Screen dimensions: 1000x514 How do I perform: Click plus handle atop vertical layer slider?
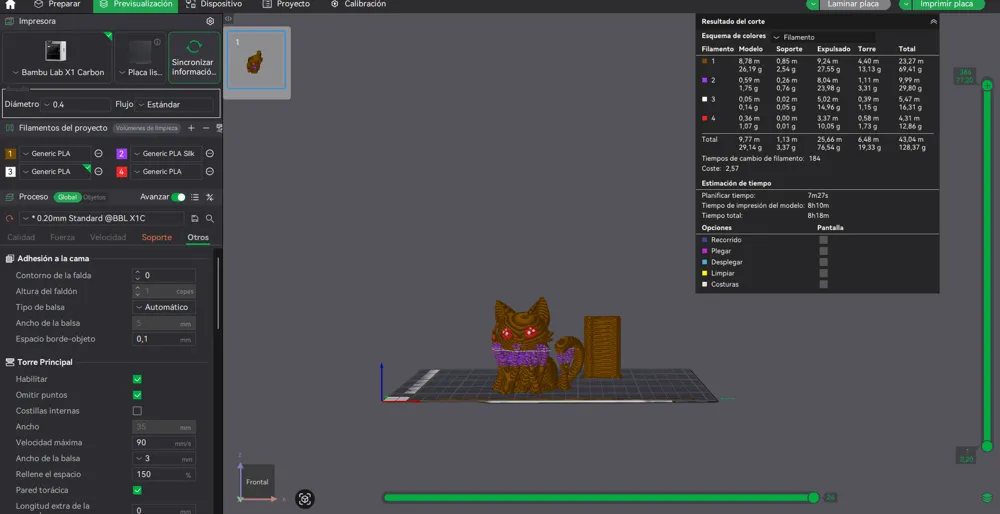(987, 85)
